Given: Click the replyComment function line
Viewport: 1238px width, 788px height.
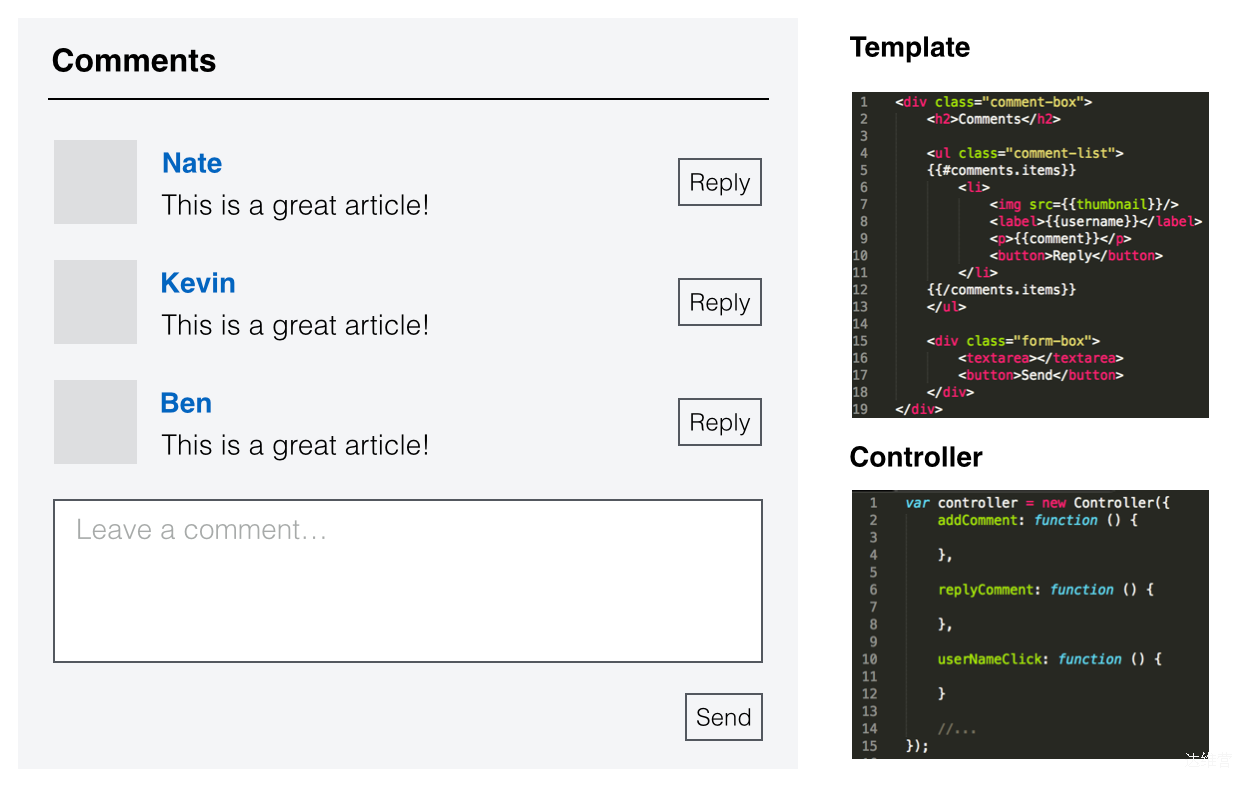Looking at the screenshot, I should 1045,589.
